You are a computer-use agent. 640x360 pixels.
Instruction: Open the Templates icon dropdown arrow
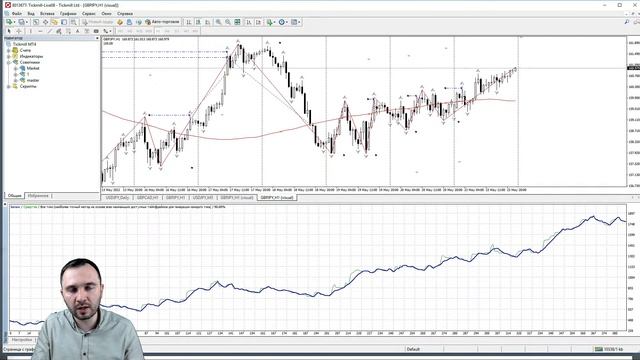299,22
